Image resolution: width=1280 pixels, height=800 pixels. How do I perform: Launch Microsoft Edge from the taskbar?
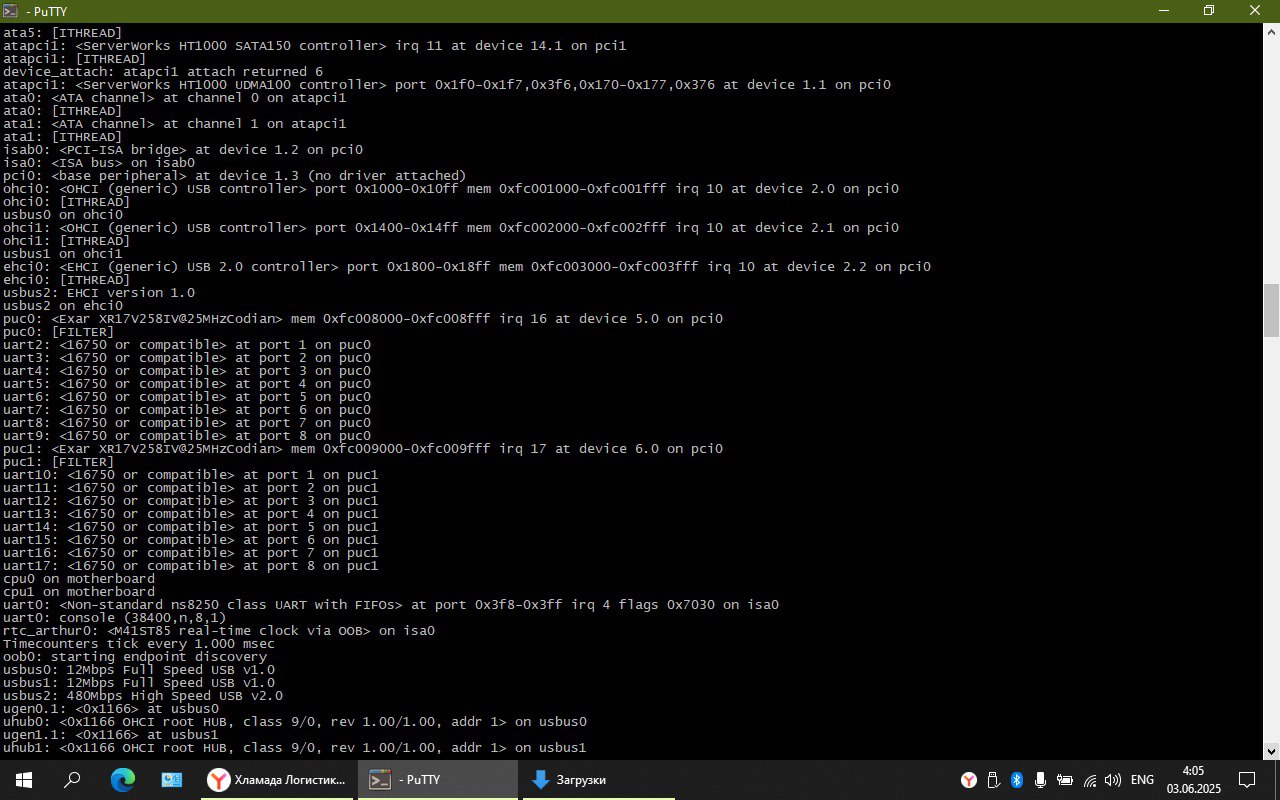(122, 780)
